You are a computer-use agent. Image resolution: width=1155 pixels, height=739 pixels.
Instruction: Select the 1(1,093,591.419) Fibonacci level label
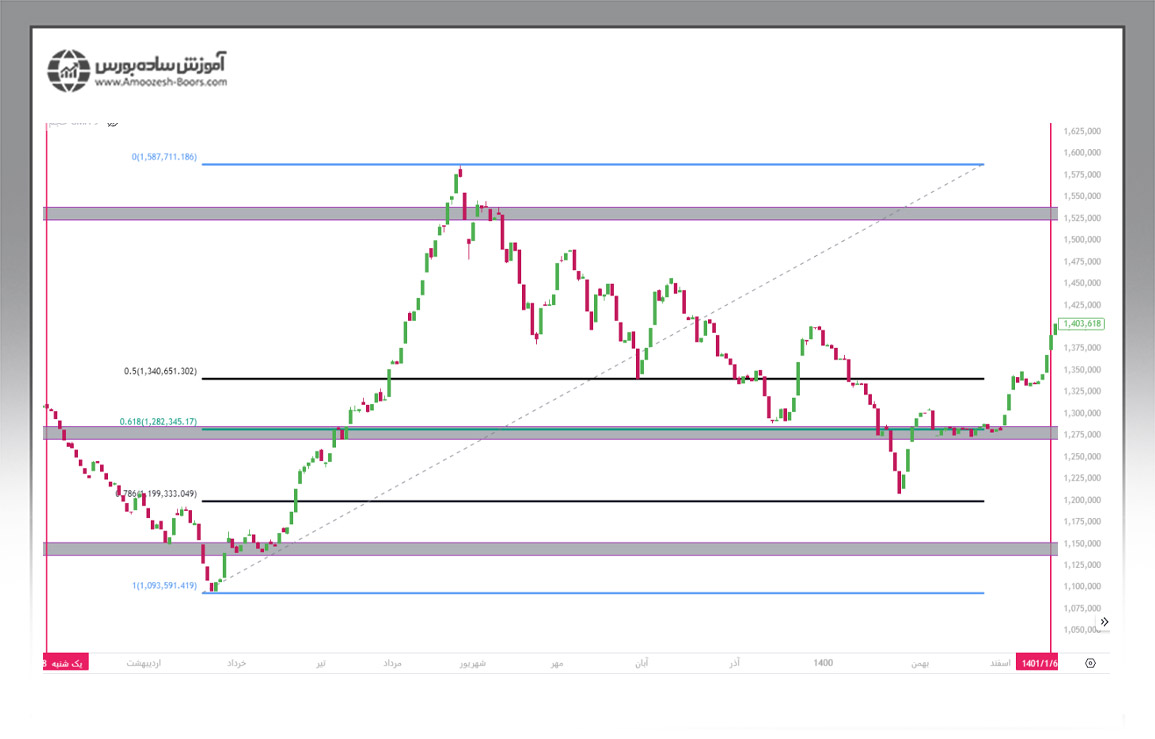(x=164, y=586)
